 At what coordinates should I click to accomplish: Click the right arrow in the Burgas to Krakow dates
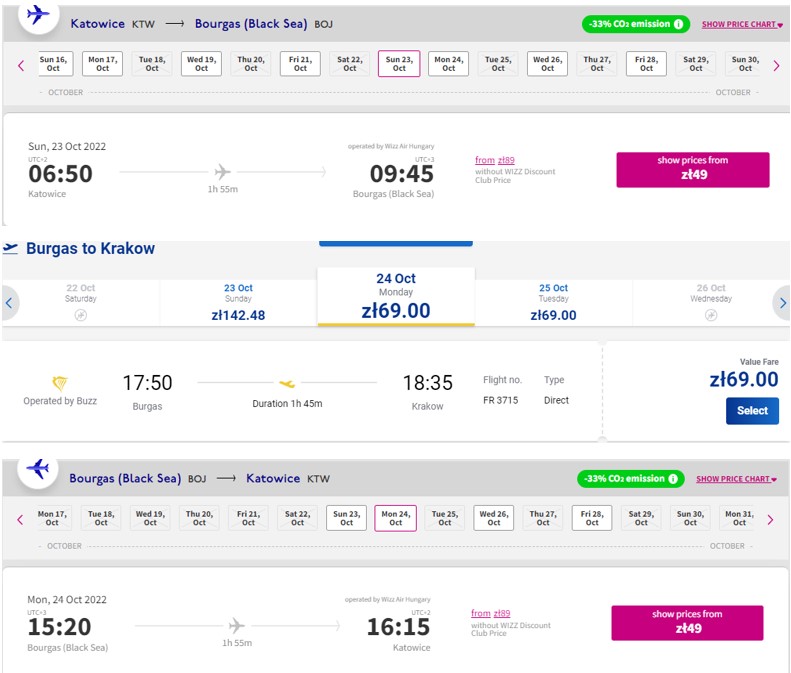pos(782,303)
